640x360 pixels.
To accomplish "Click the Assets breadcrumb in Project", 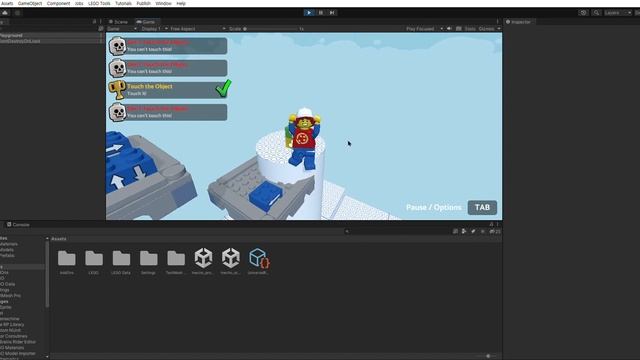I will pos(59,239).
